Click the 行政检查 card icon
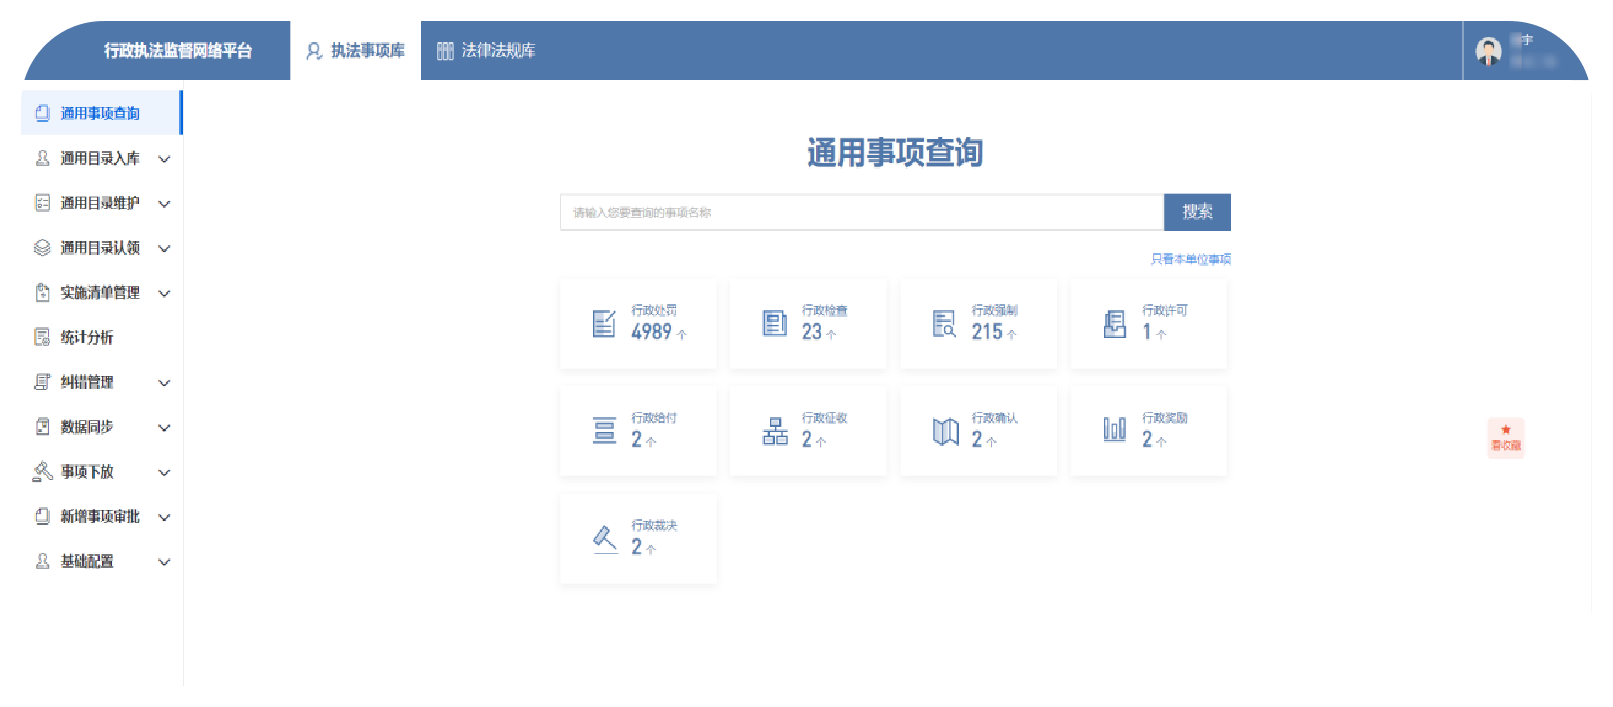 tap(775, 323)
